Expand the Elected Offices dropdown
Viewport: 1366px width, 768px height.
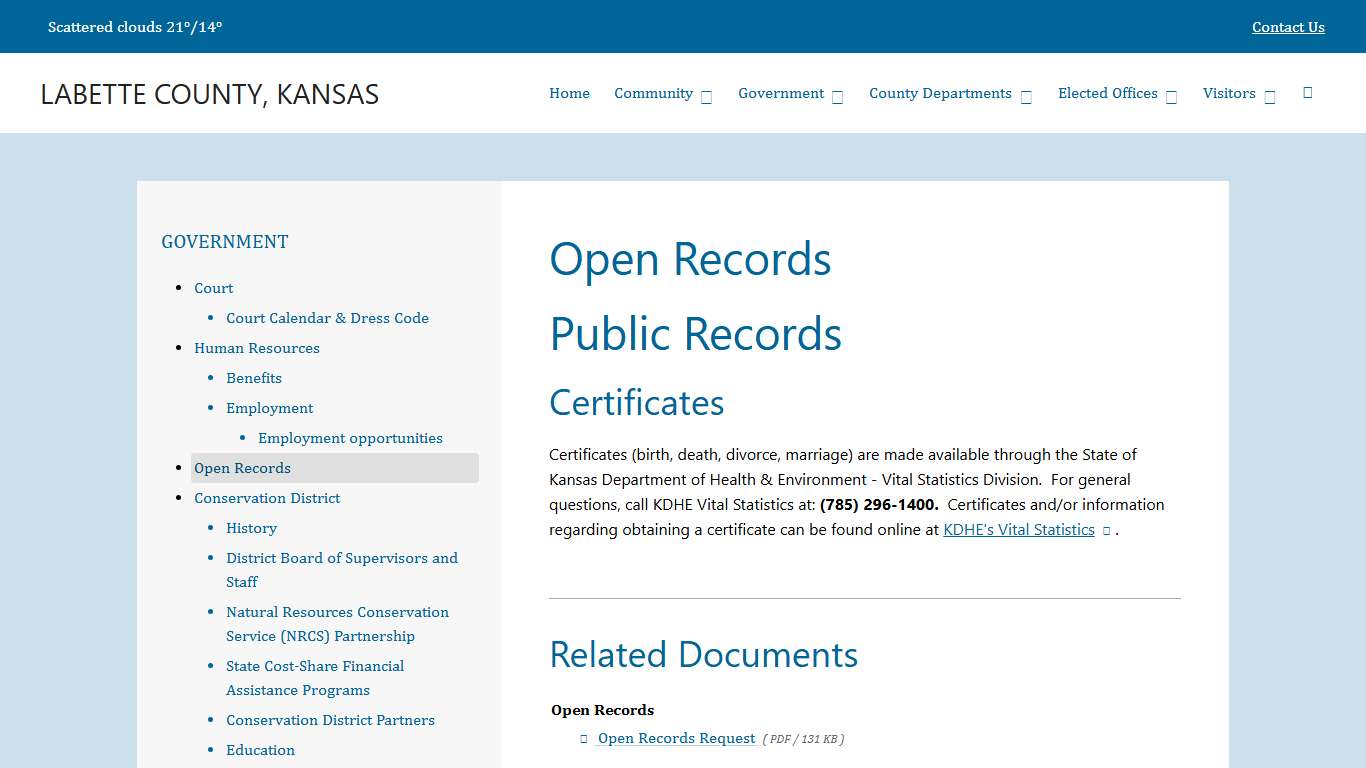tap(1107, 93)
